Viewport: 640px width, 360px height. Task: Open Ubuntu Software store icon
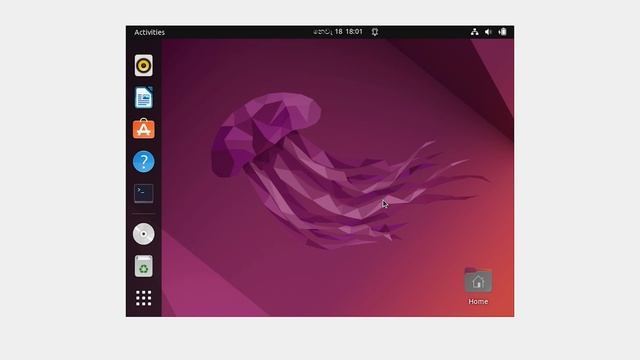[x=144, y=129]
